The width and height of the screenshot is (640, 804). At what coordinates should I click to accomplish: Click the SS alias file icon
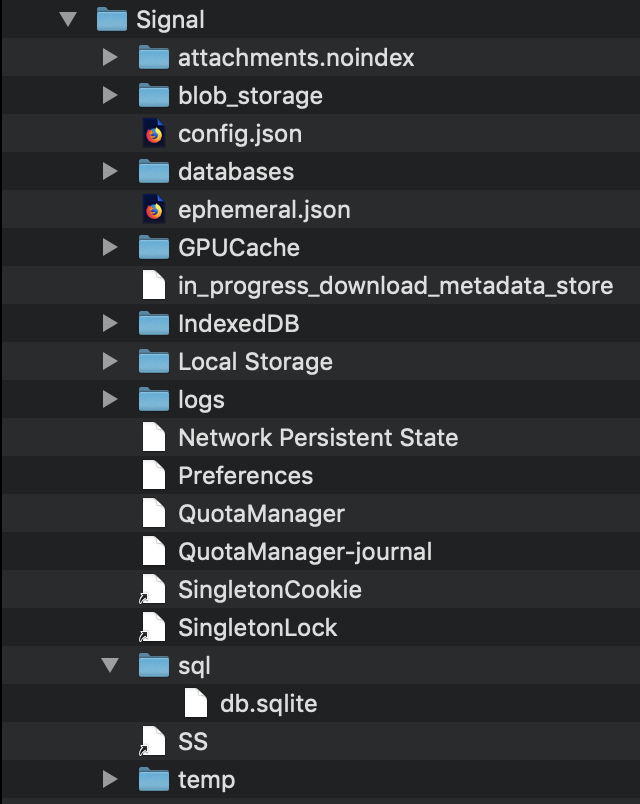pos(153,741)
